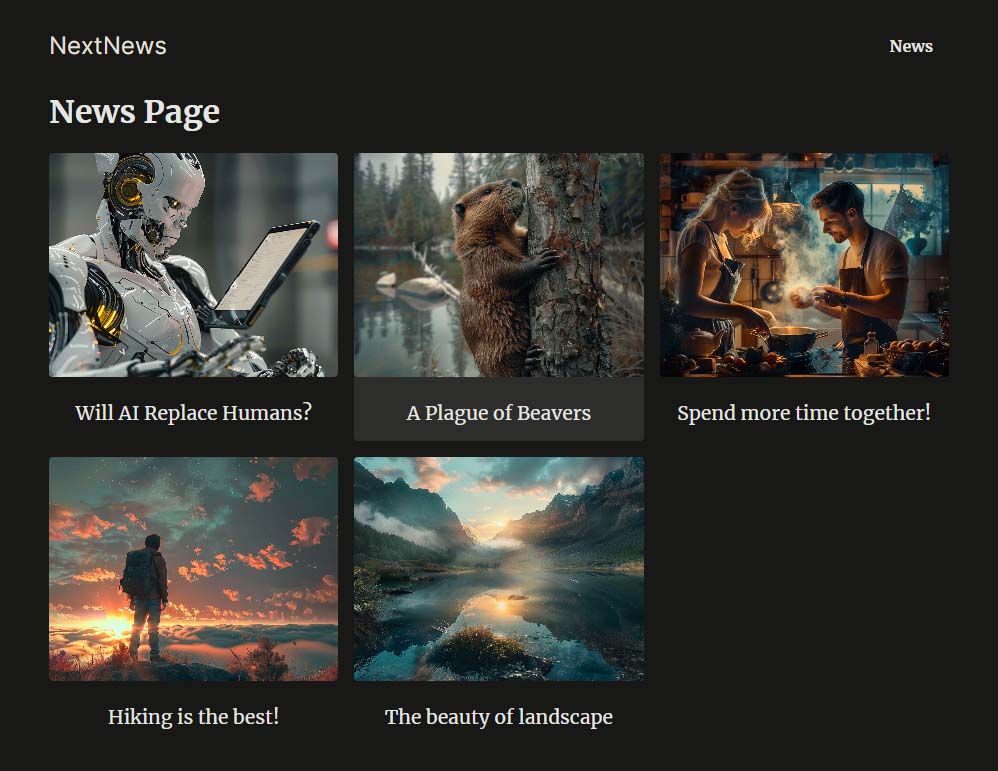This screenshot has width=998, height=771.
Task: Click the NextNews logo
Action: (x=108, y=46)
